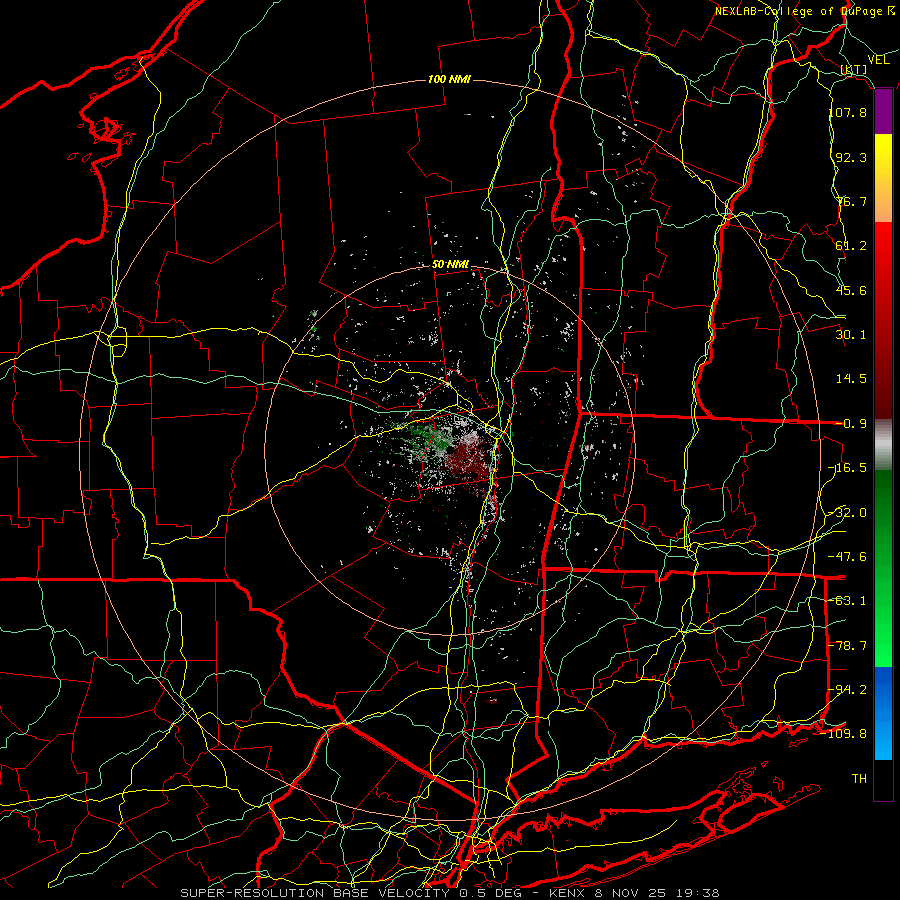The height and width of the screenshot is (900, 900).
Task: Click the purple segment of color bar
Action: coord(883,112)
